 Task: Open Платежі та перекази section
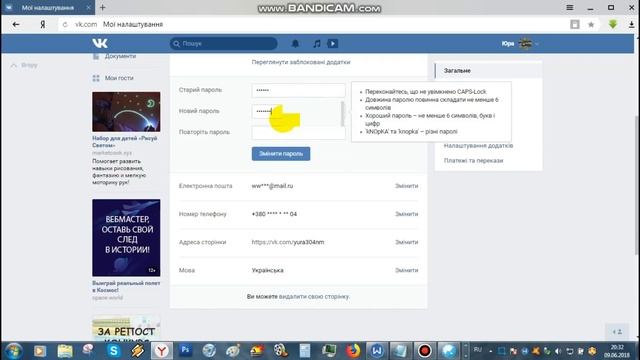(473, 160)
